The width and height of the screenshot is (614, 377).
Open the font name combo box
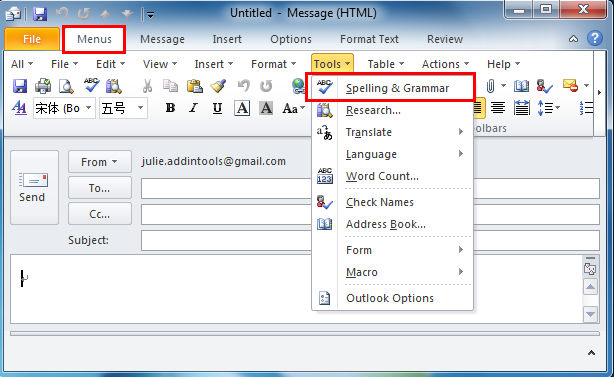click(x=65, y=108)
